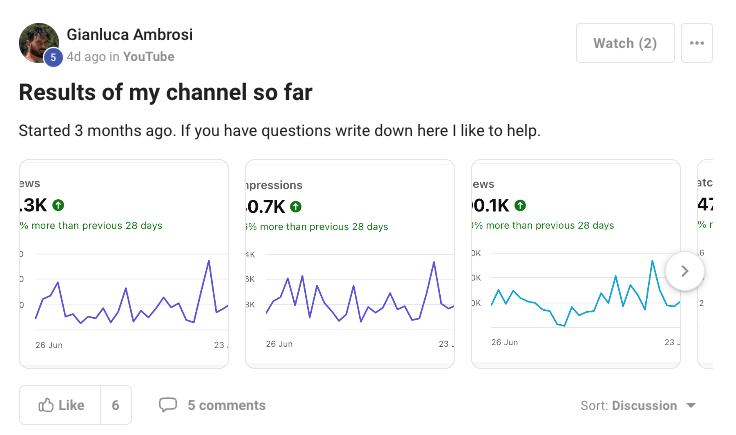This screenshot has height=435, width=736.
Task: Click the speech bubble comments icon
Action: click(168, 405)
